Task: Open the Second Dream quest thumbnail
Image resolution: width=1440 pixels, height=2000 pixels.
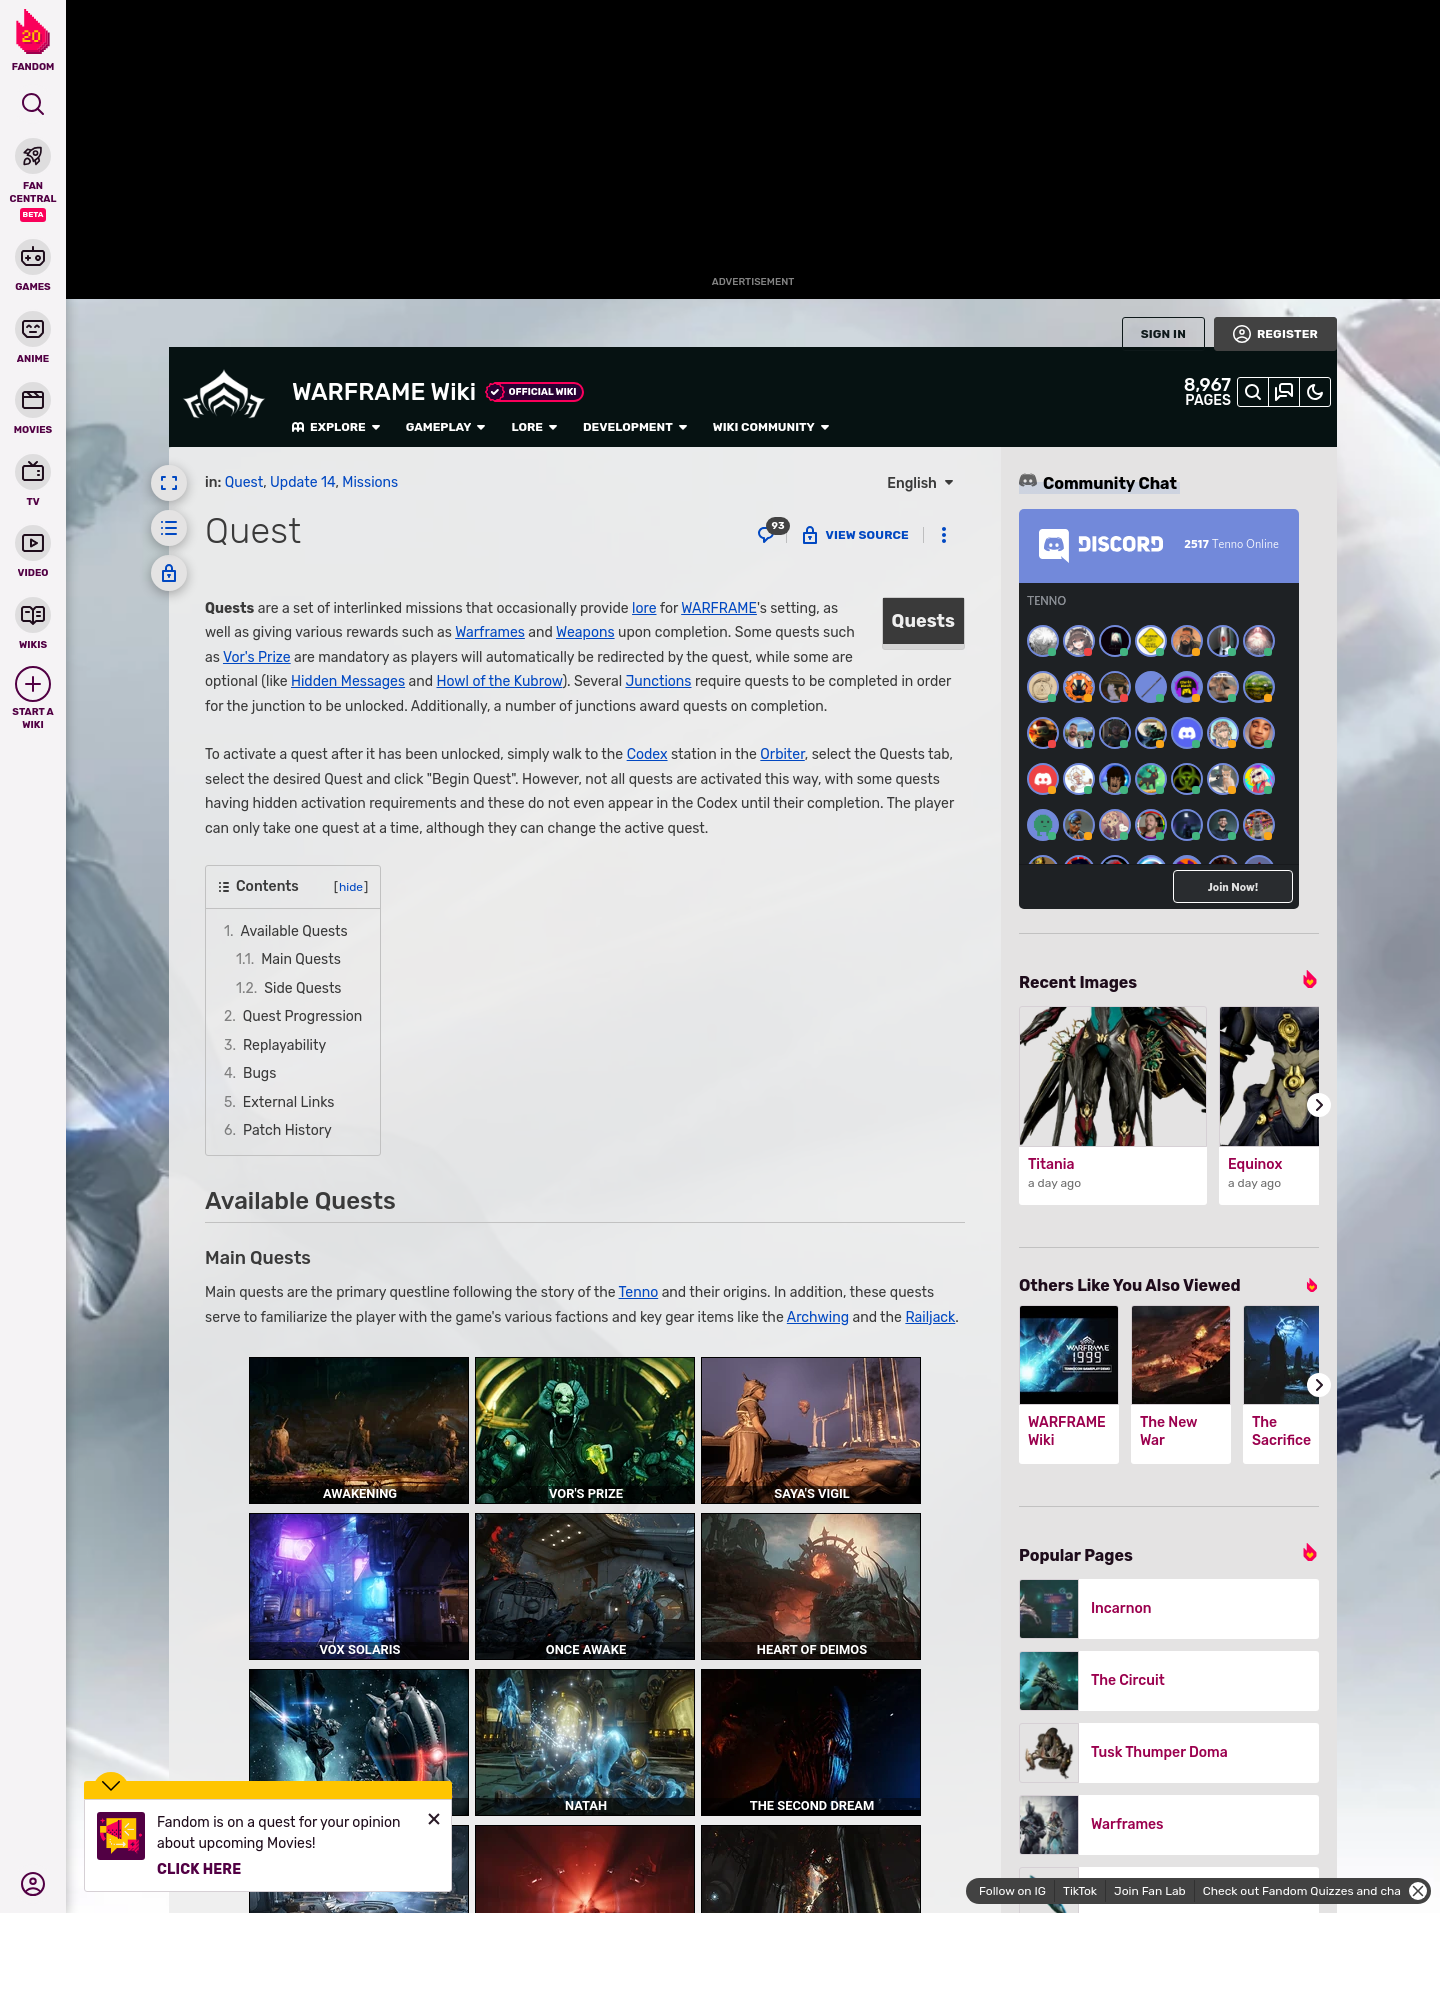Action: tap(811, 1742)
